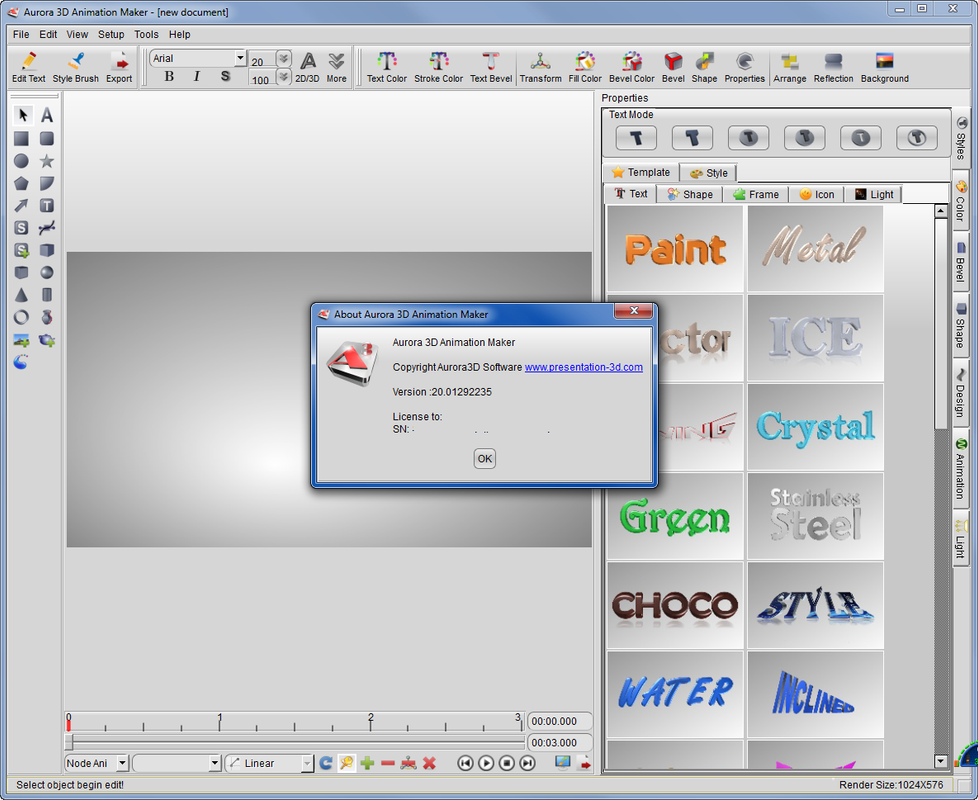Viewport: 978px width, 800px height.
Task: Add a keyframe with the green plus
Action: [x=367, y=763]
